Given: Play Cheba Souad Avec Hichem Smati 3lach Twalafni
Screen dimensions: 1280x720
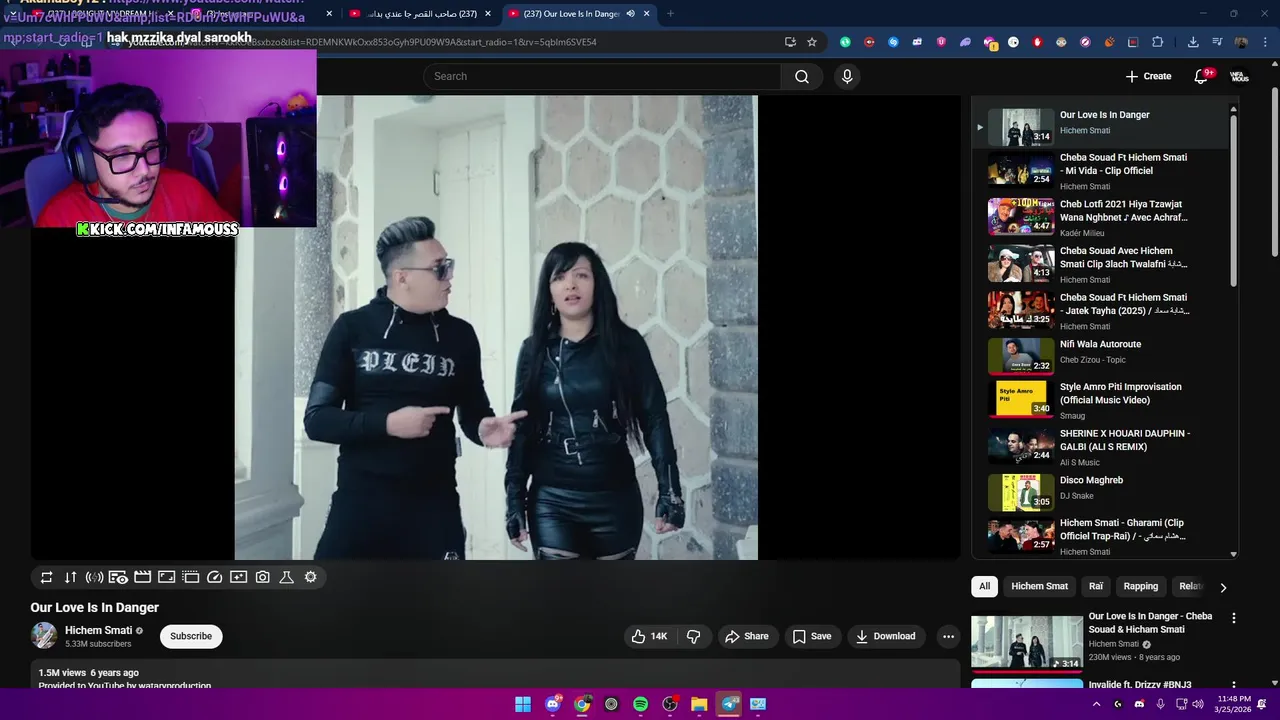Looking at the screenshot, I should (1100, 264).
